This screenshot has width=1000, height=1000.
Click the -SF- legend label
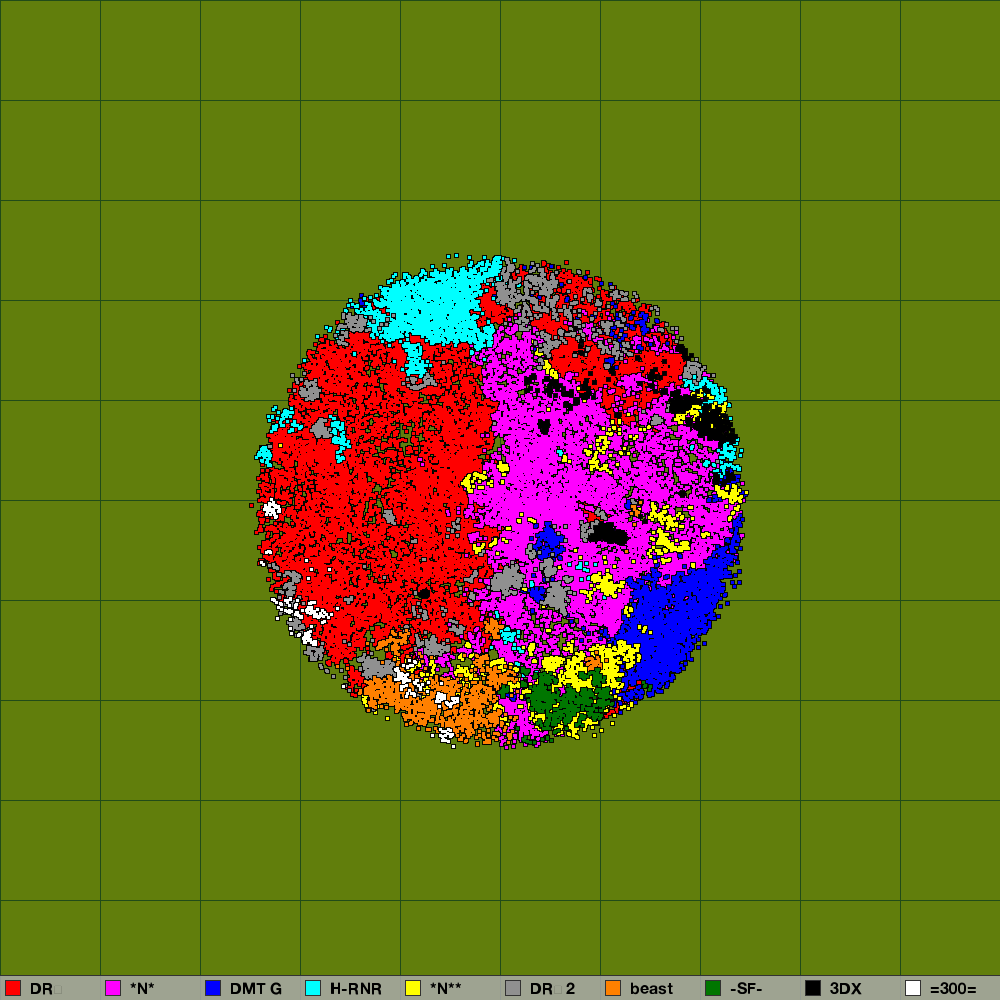click(x=746, y=989)
